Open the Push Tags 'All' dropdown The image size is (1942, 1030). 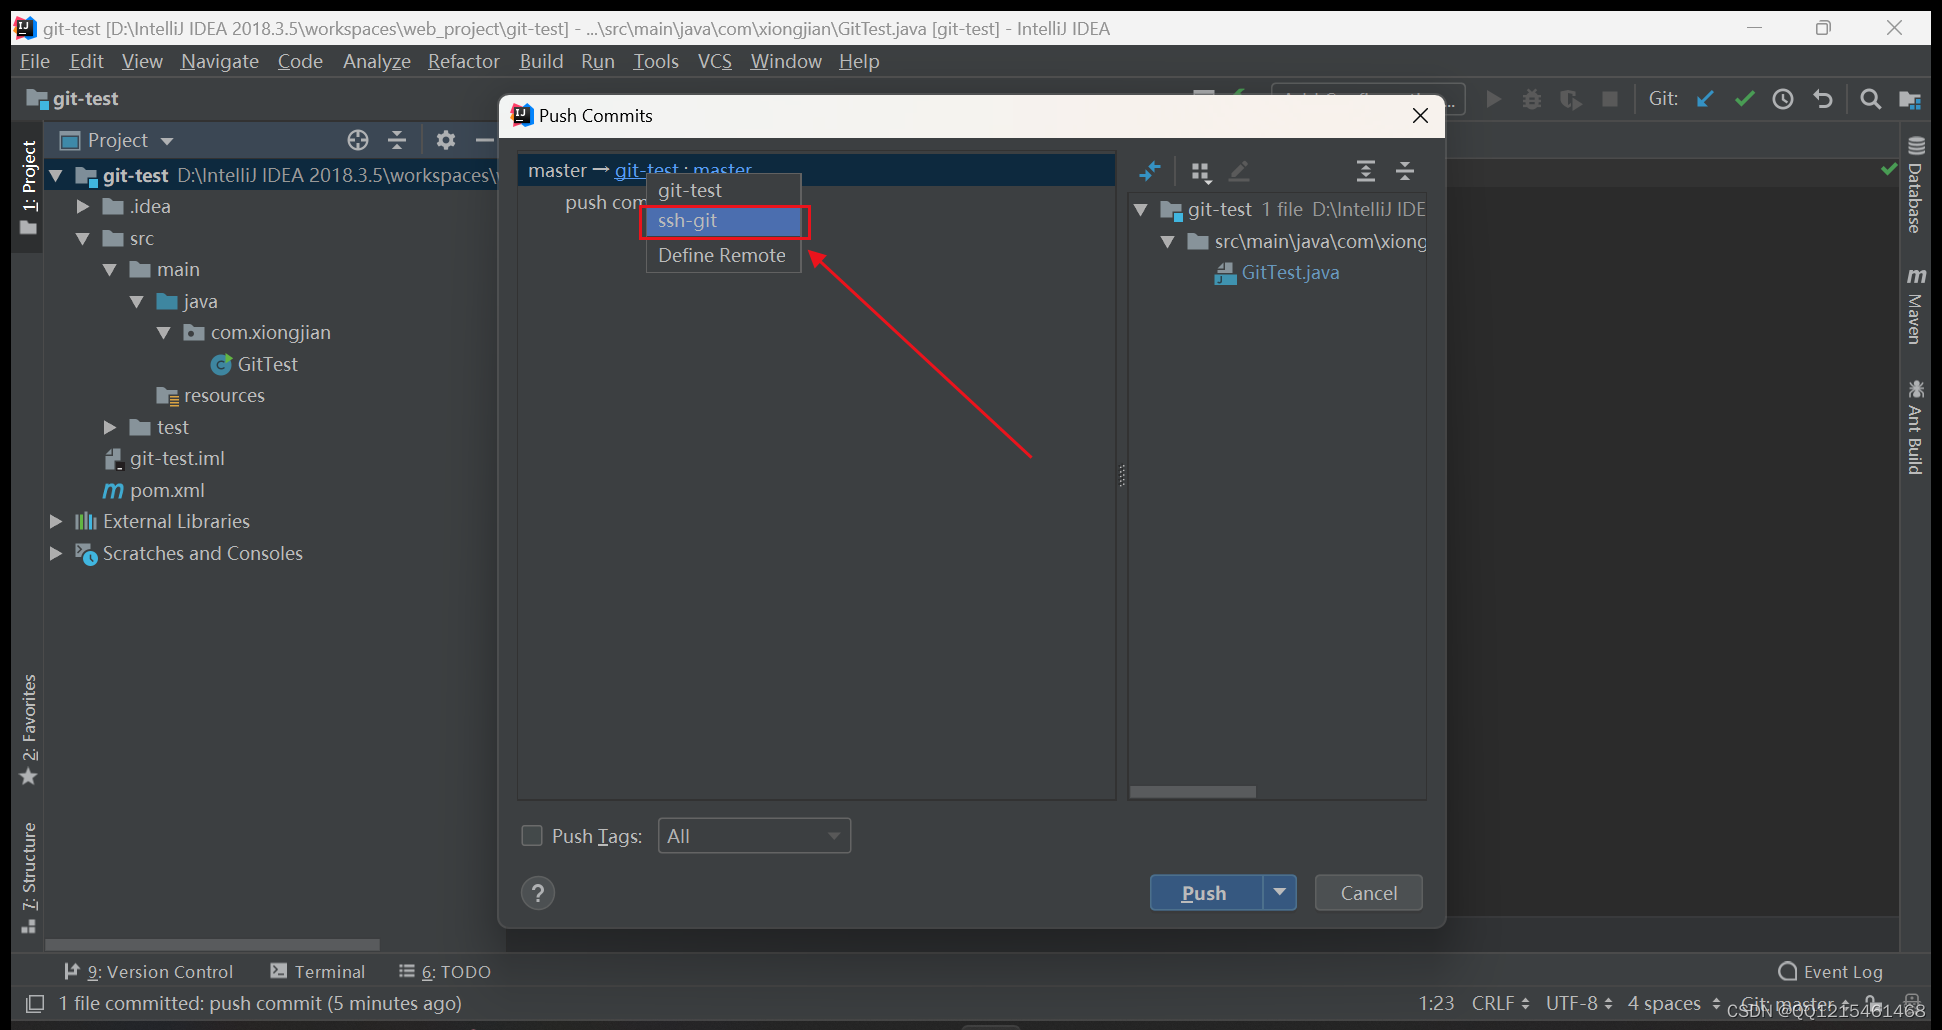[x=755, y=836]
